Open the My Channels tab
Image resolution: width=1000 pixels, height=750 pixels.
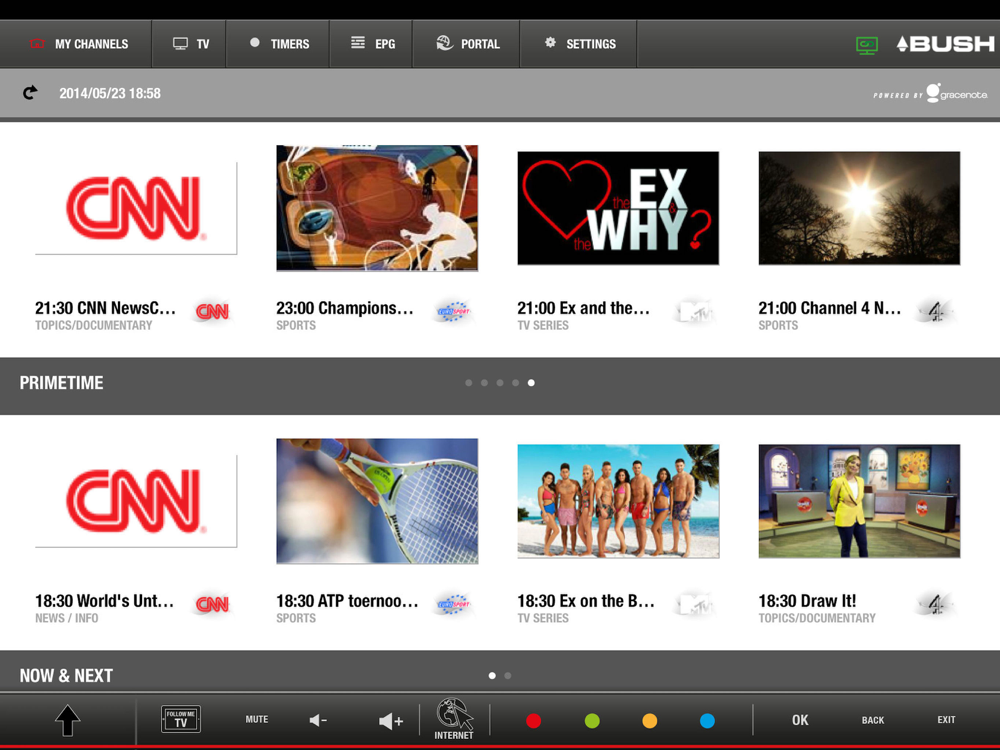pos(78,44)
